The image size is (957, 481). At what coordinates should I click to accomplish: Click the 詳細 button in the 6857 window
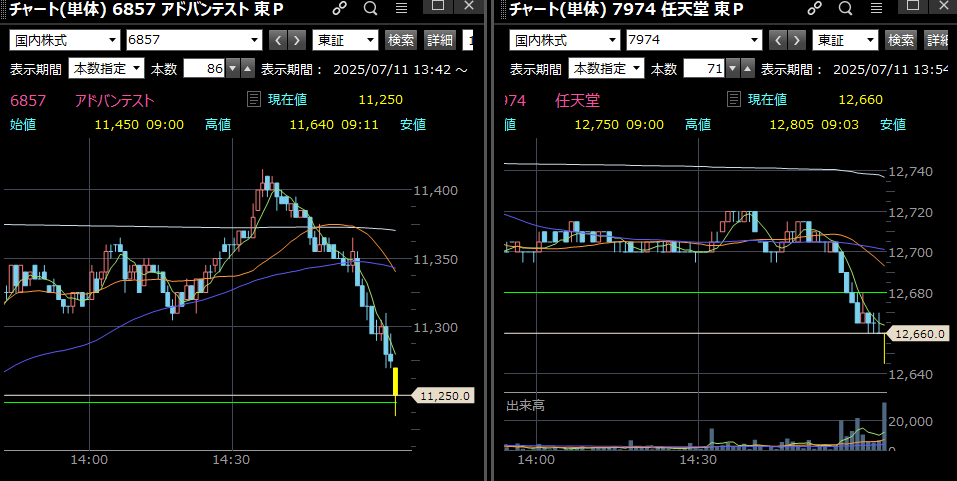(440, 41)
